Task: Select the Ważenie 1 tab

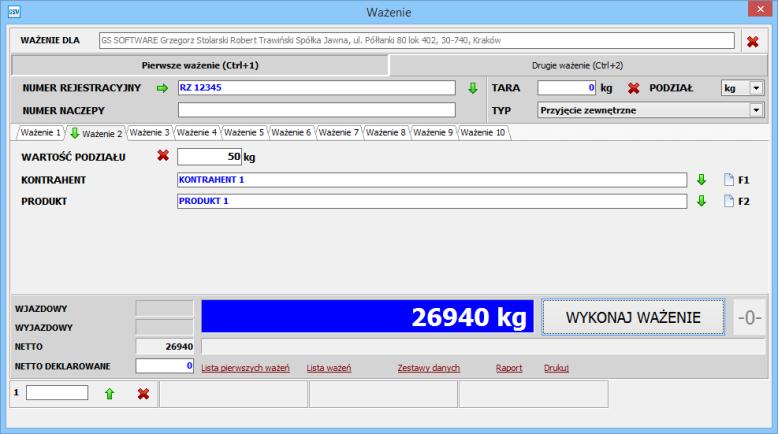Action: tap(41, 132)
